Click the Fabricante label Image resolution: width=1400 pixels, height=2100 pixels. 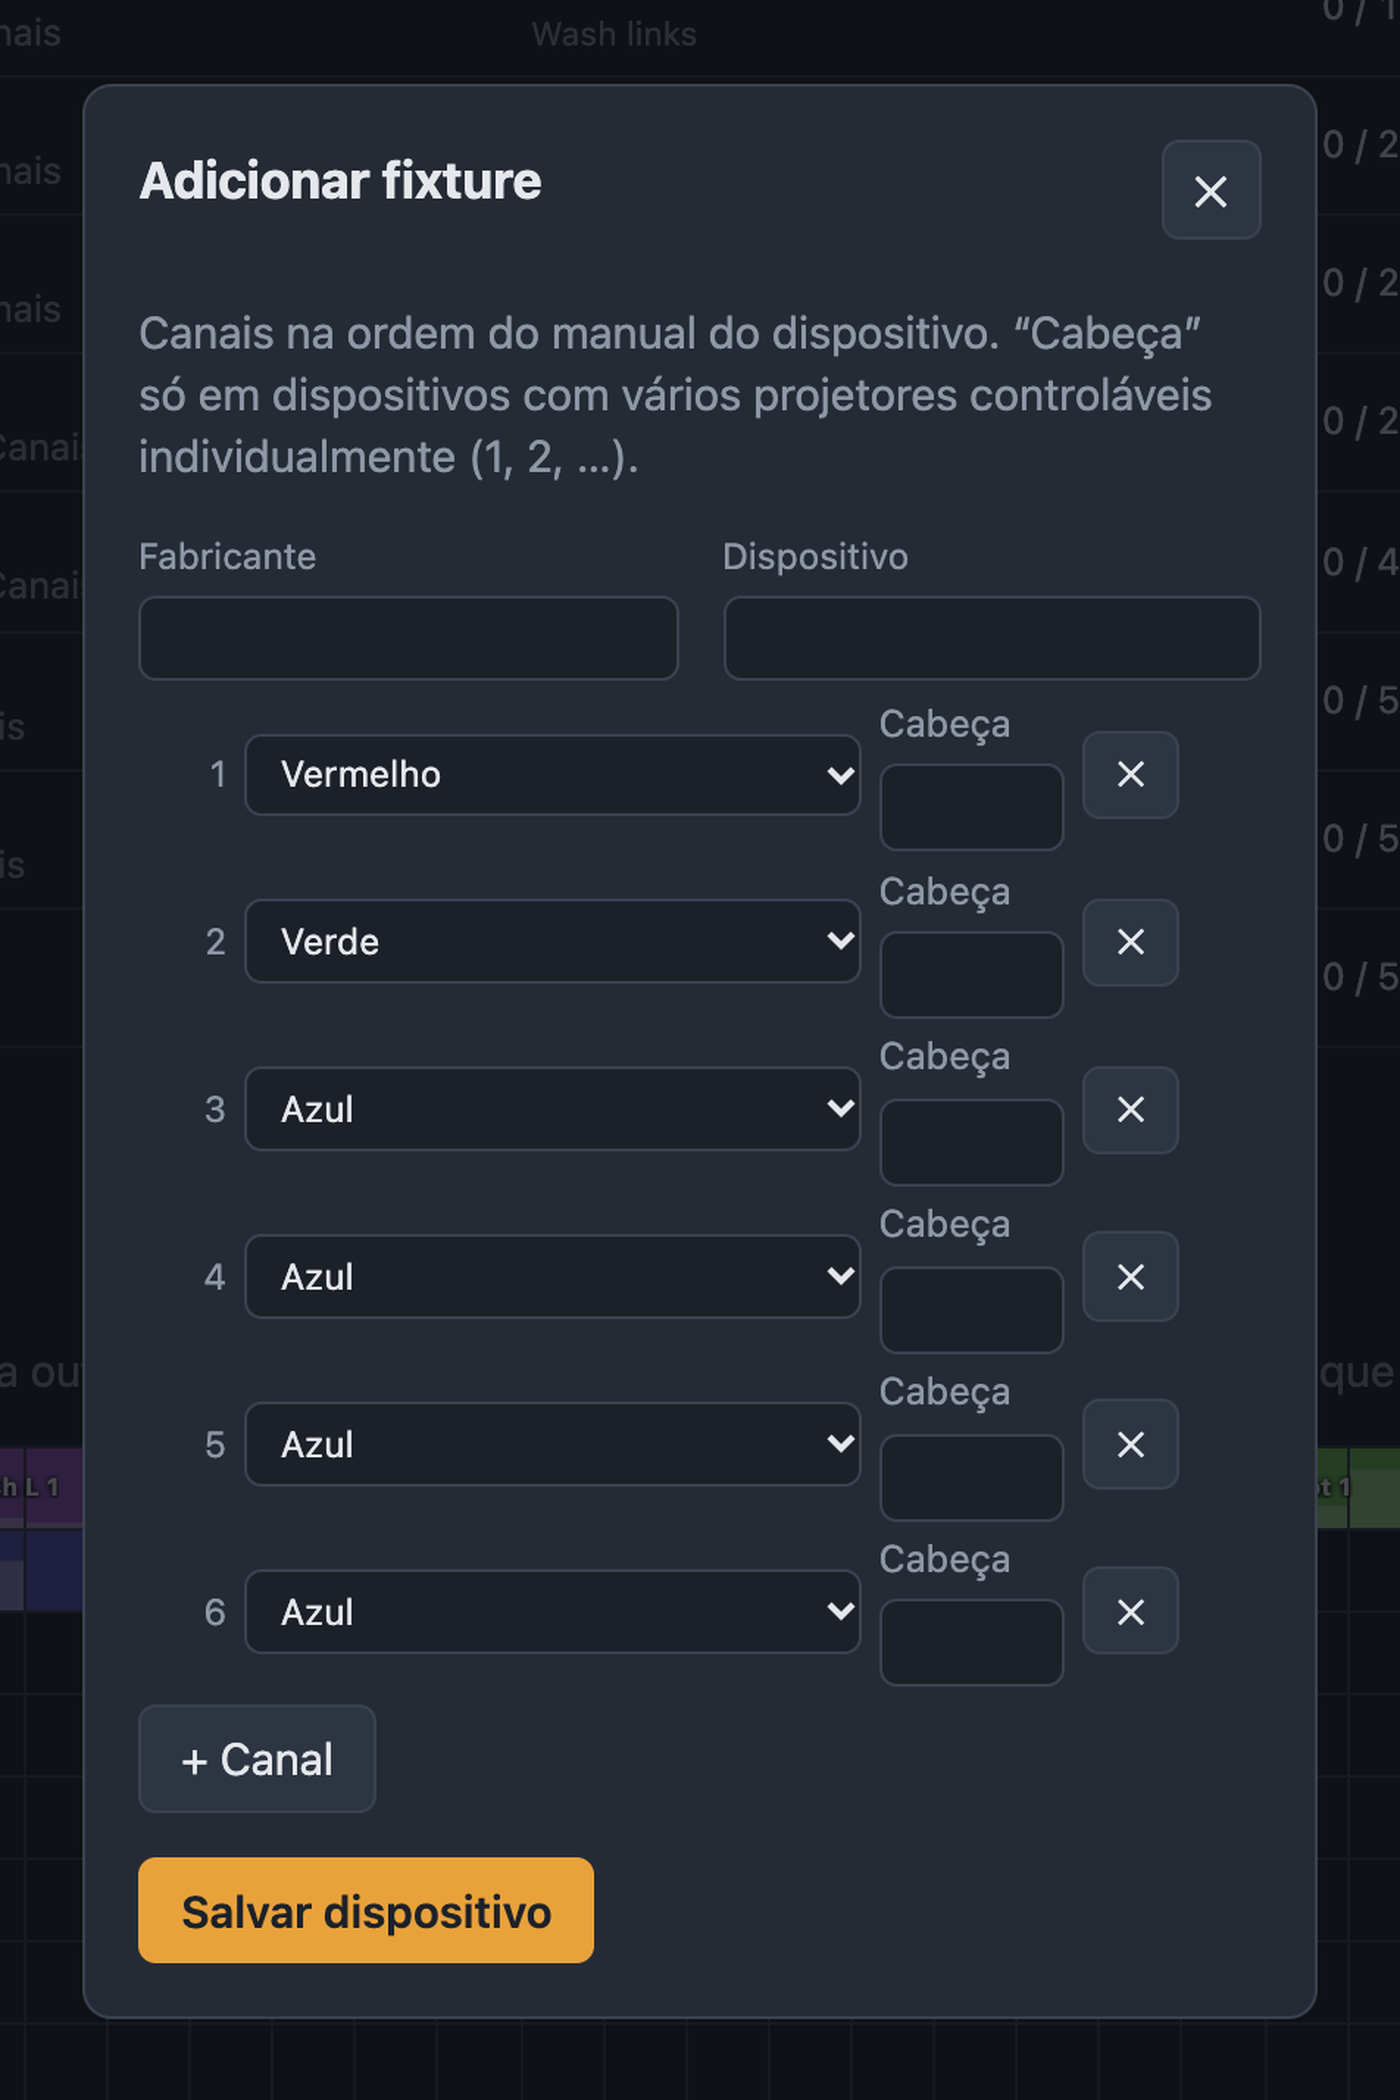point(227,557)
